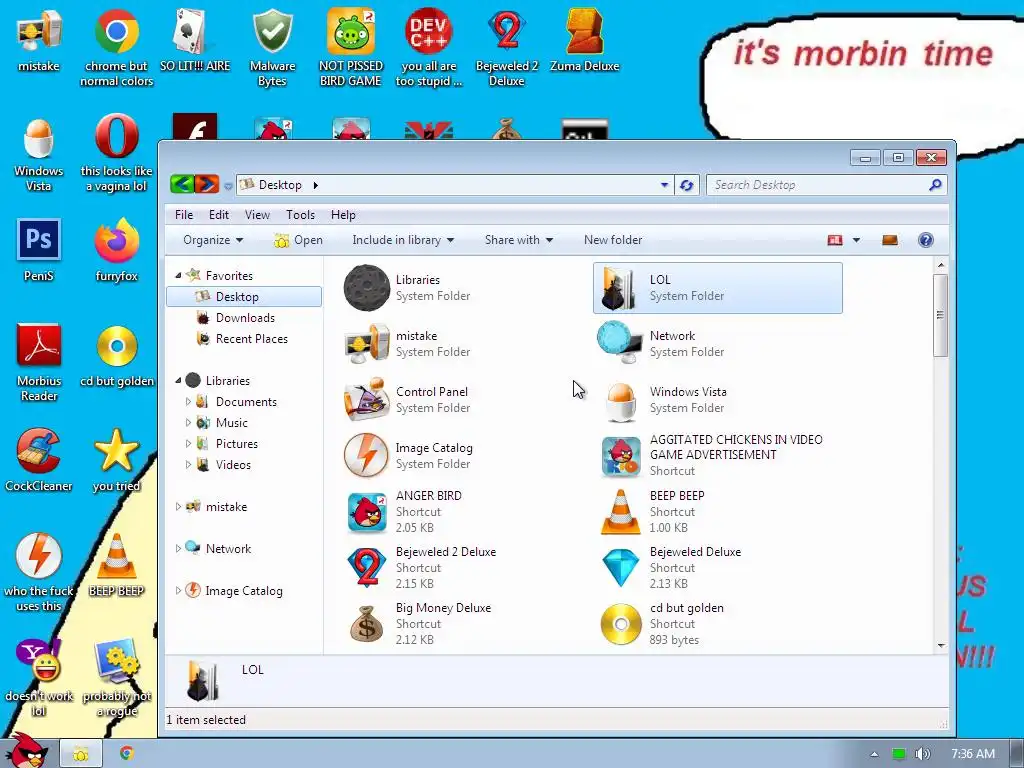Image resolution: width=1024 pixels, height=768 pixels.
Task: Select Recent Places in Favorites
Action: [x=251, y=339]
